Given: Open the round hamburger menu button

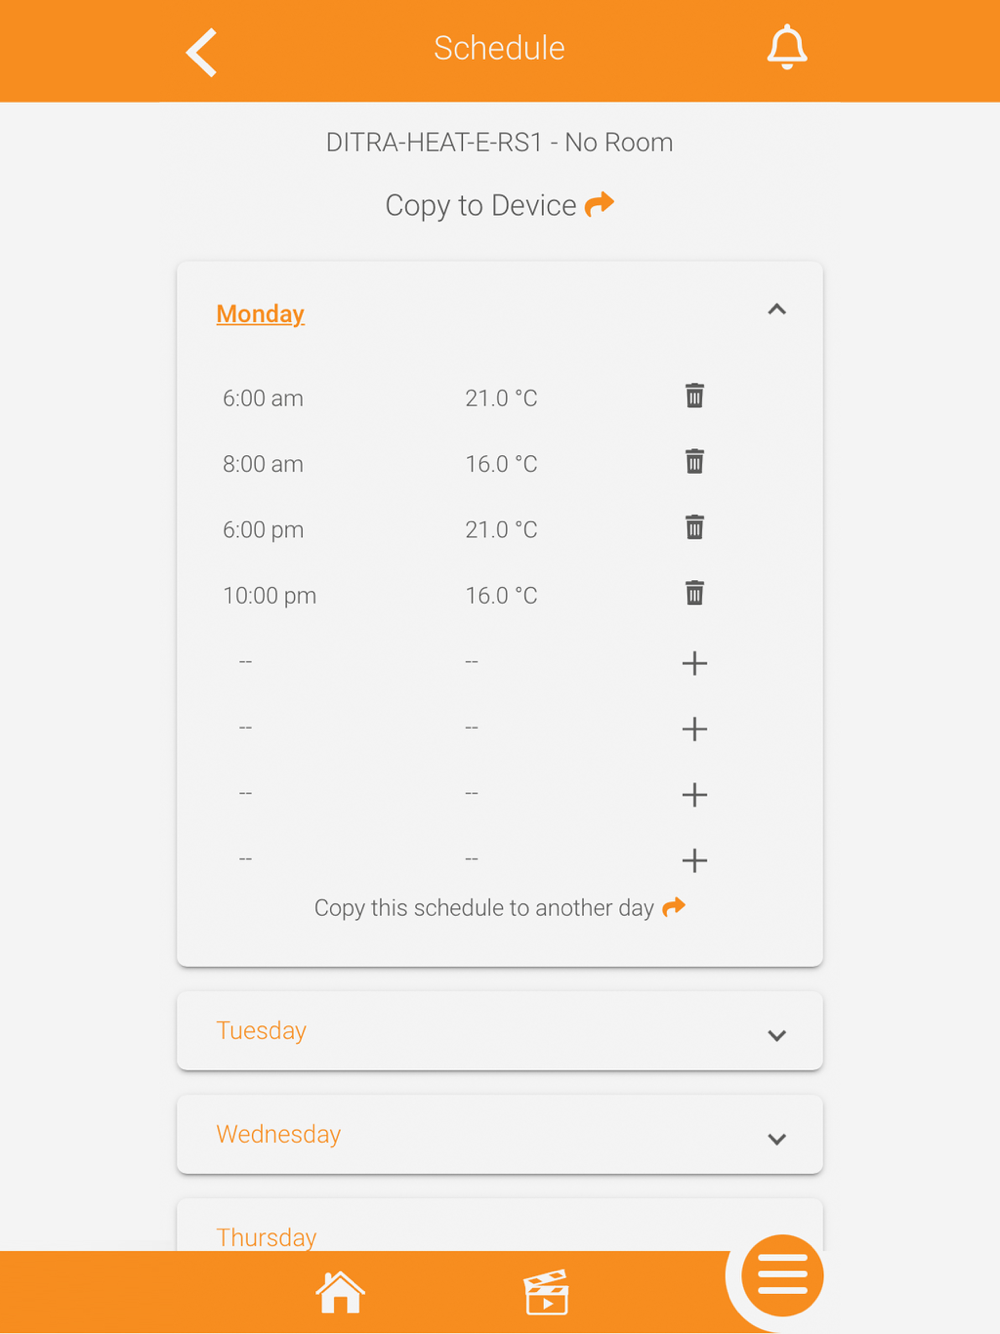Looking at the screenshot, I should tap(782, 1276).
